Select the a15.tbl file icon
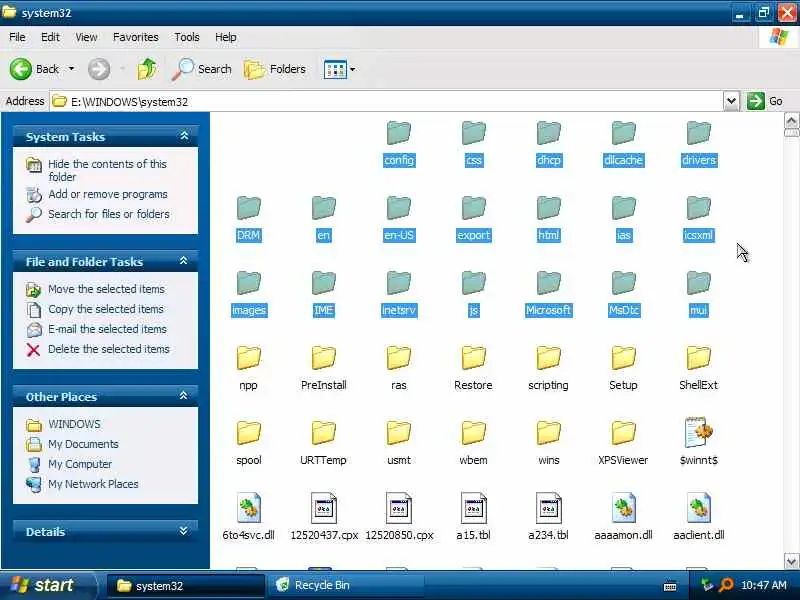Viewport: 800px width, 600px height. 473,508
